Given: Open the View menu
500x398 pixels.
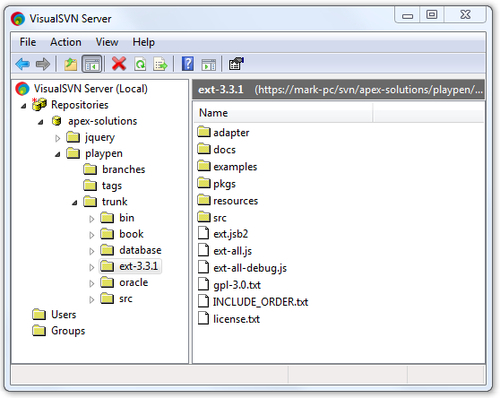Looking at the screenshot, I should pyautogui.click(x=107, y=42).
